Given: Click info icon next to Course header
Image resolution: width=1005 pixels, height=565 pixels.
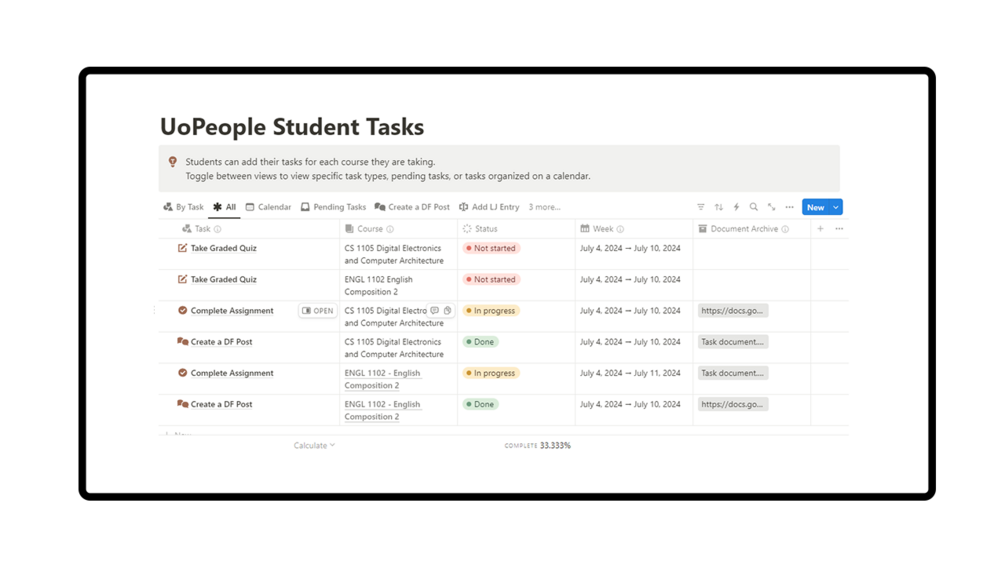Looking at the screenshot, I should point(390,229).
